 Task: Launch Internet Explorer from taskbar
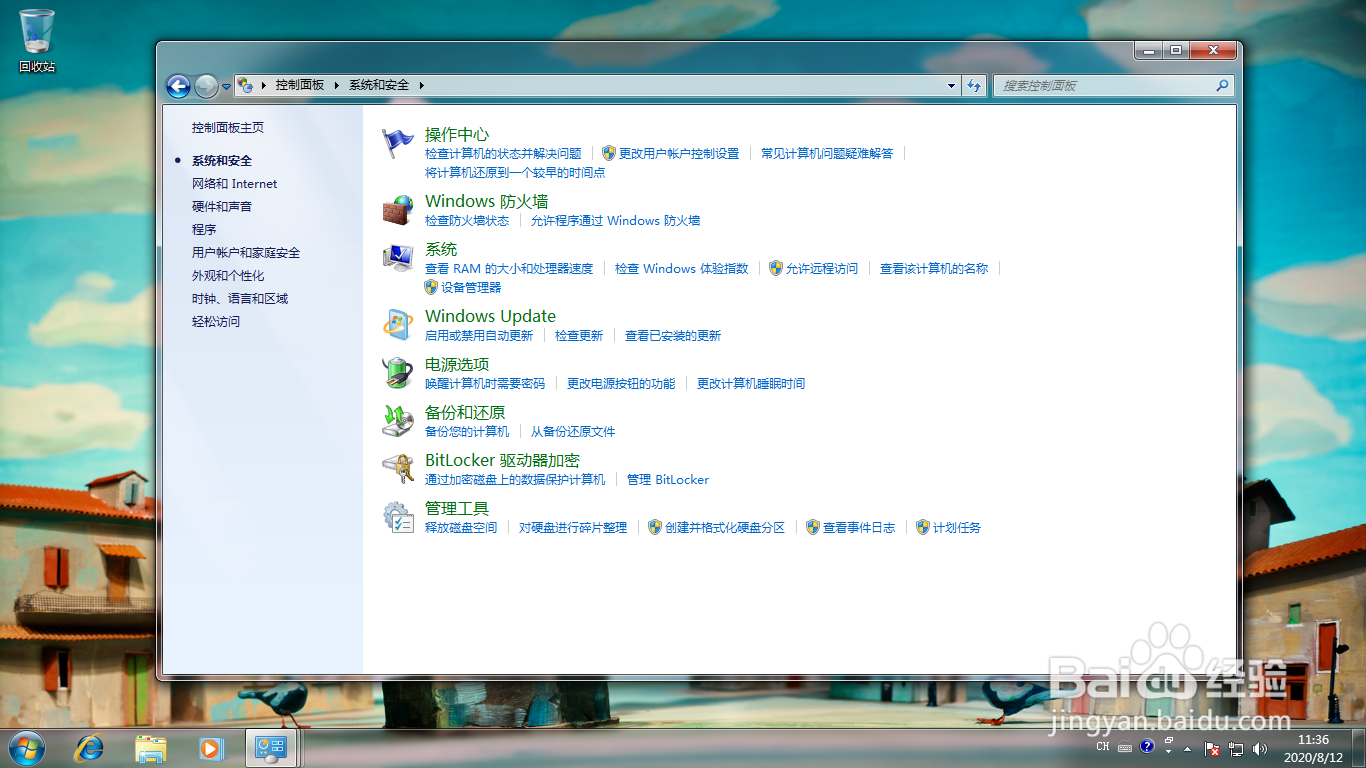(x=90, y=747)
